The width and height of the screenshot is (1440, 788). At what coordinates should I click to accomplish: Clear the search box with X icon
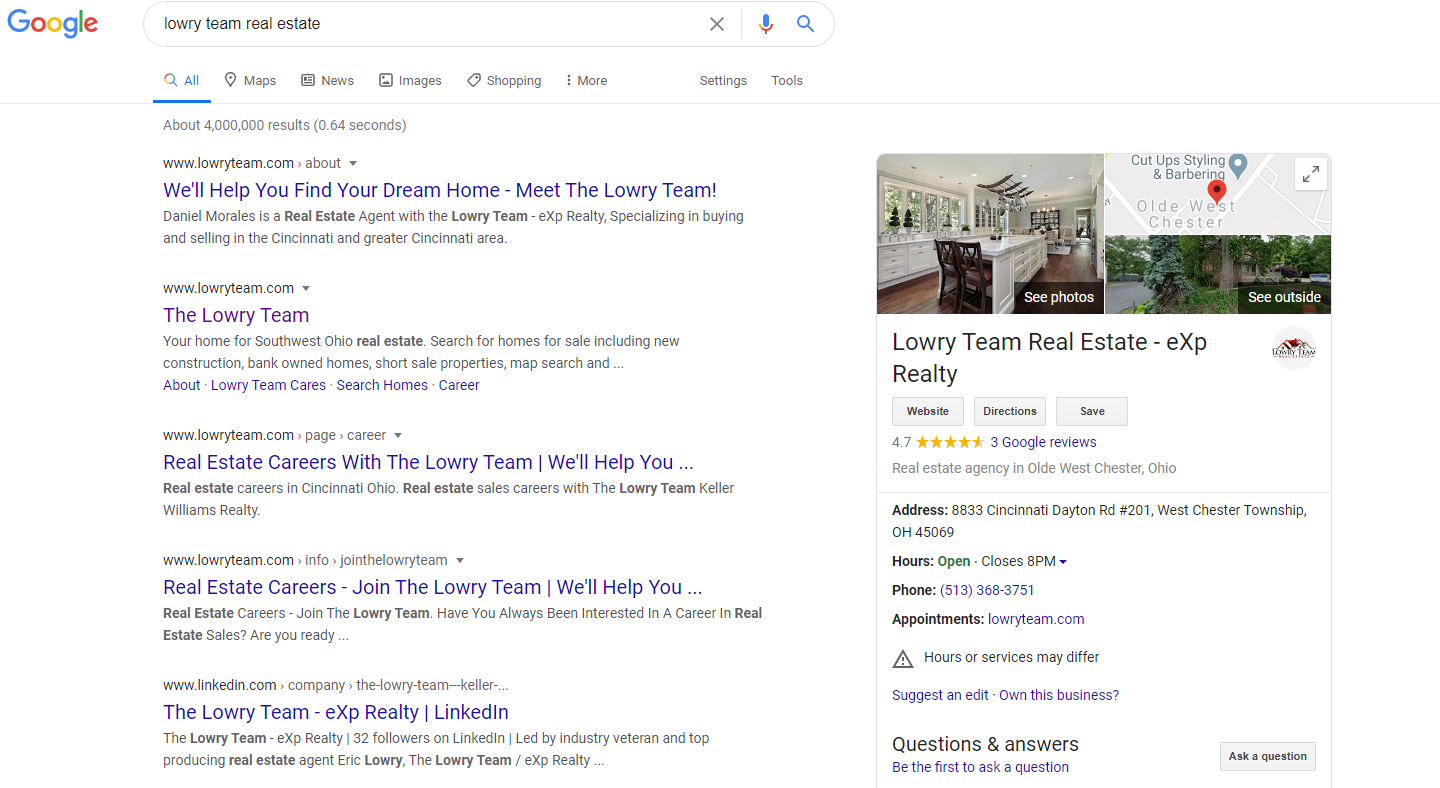coord(716,24)
